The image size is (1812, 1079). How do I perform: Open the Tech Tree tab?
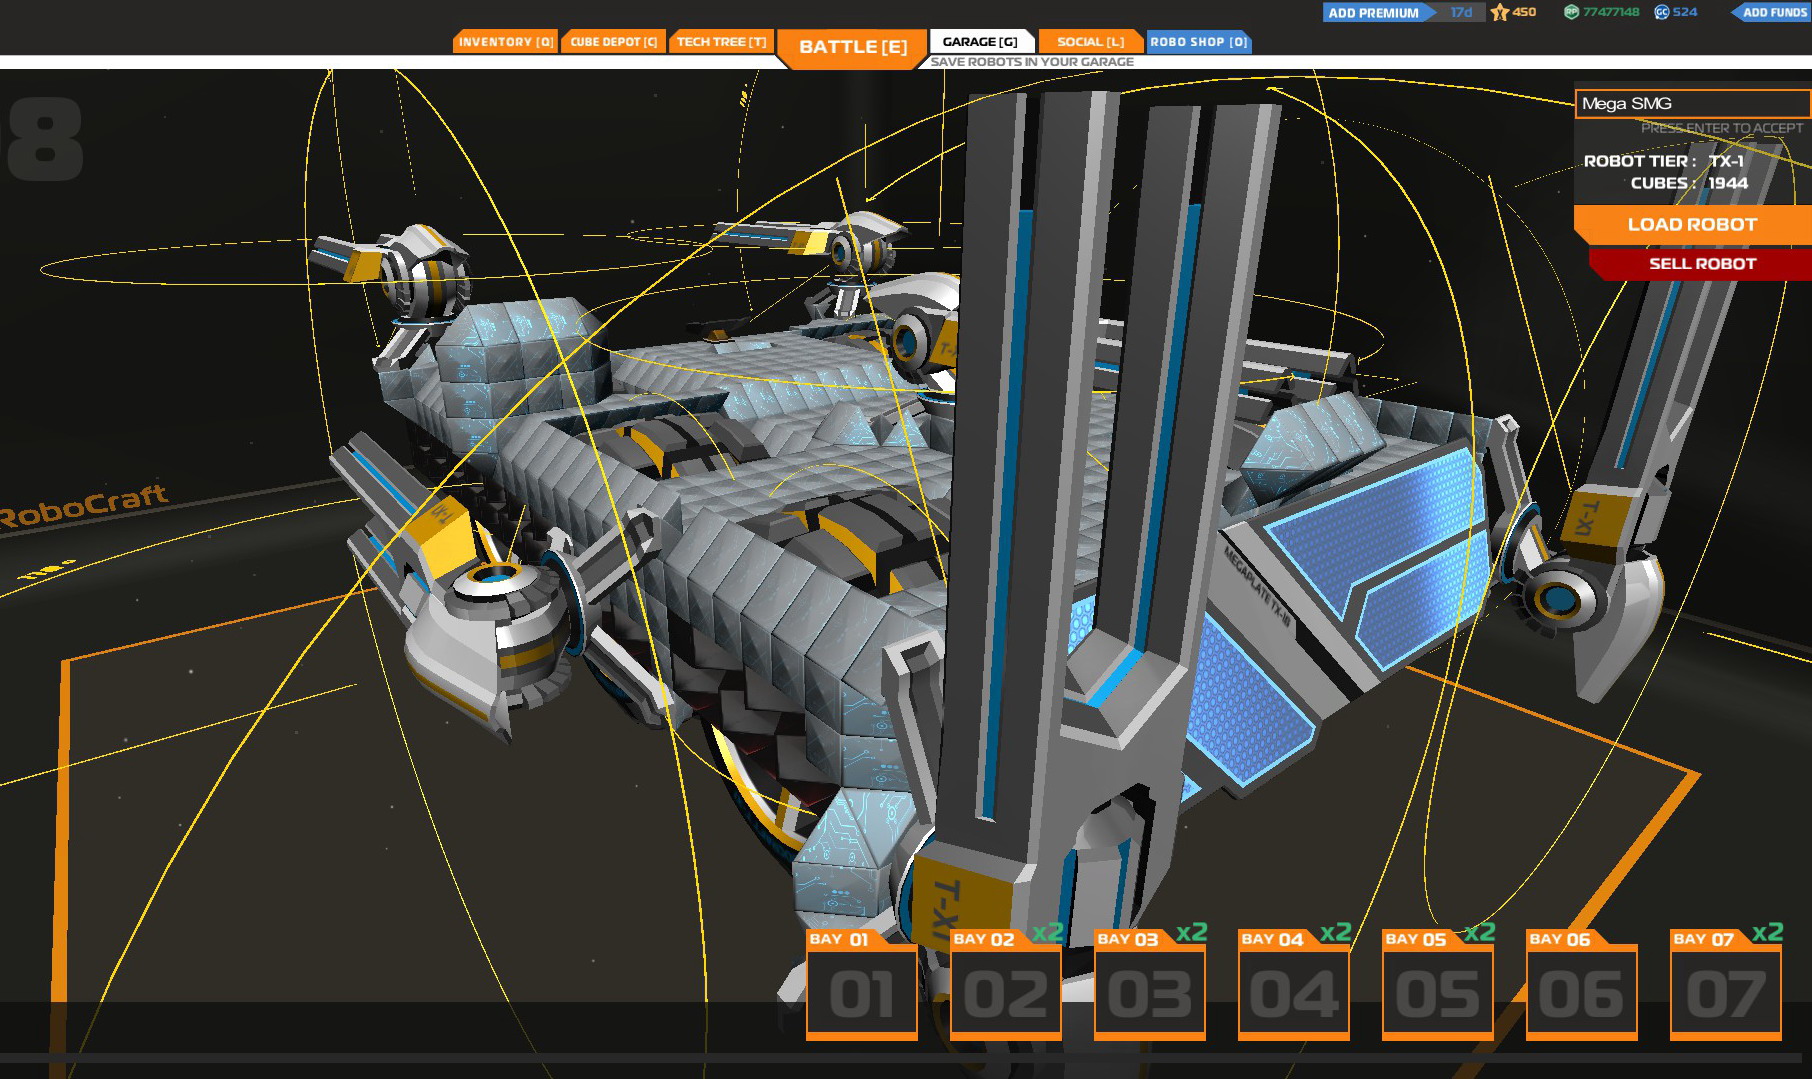coord(721,42)
